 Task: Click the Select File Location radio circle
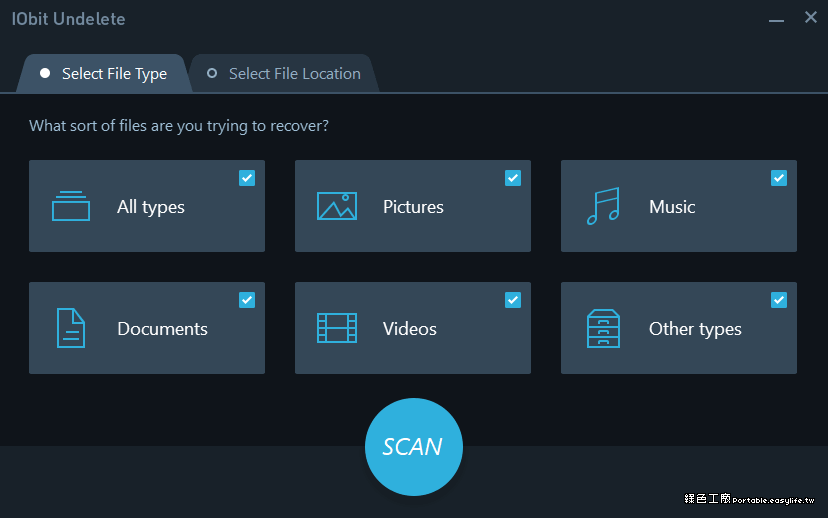(x=212, y=73)
